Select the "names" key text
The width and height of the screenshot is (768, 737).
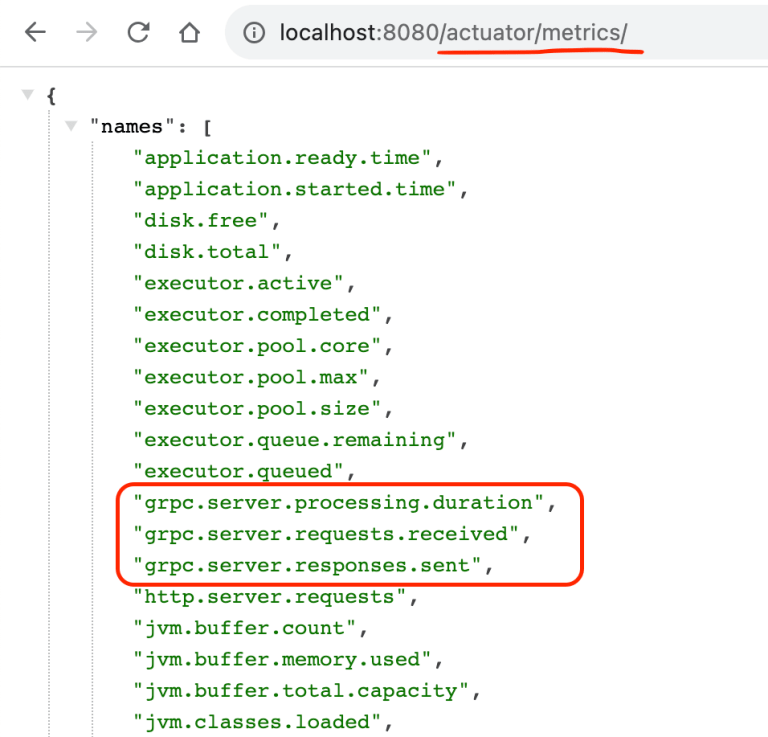(132, 126)
